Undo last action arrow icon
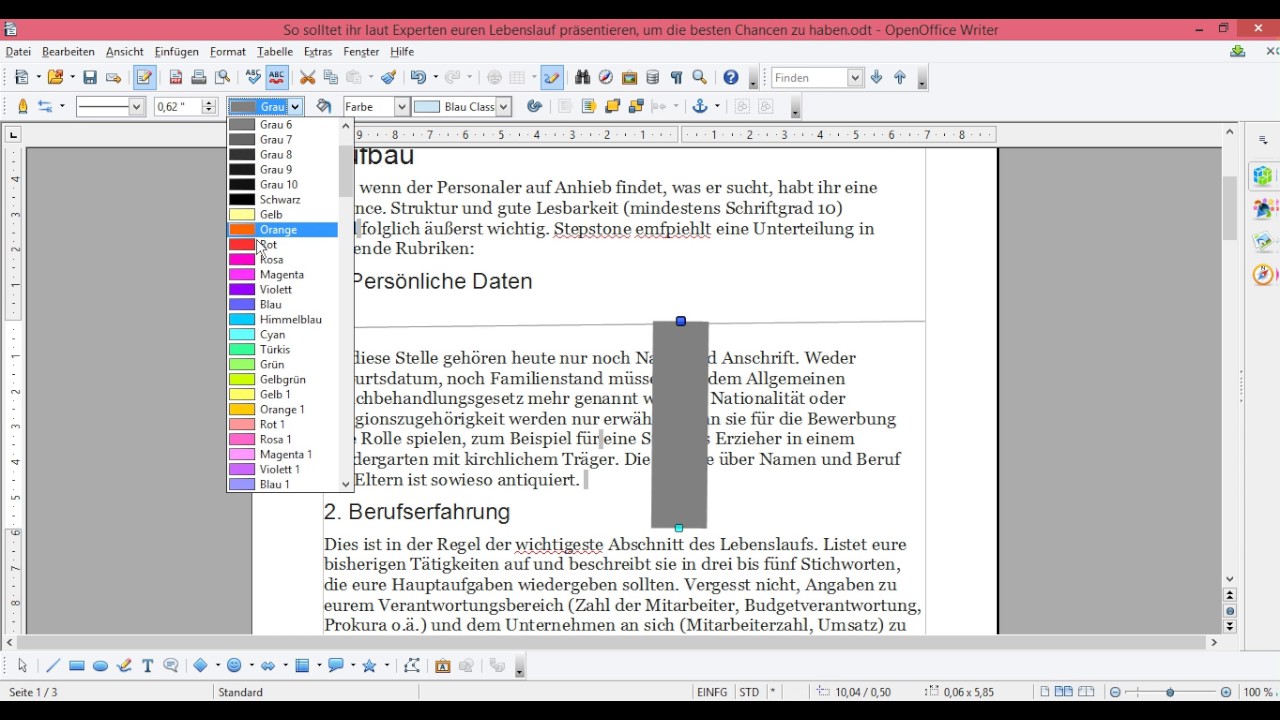Viewport: 1280px width, 720px height. [x=417, y=77]
